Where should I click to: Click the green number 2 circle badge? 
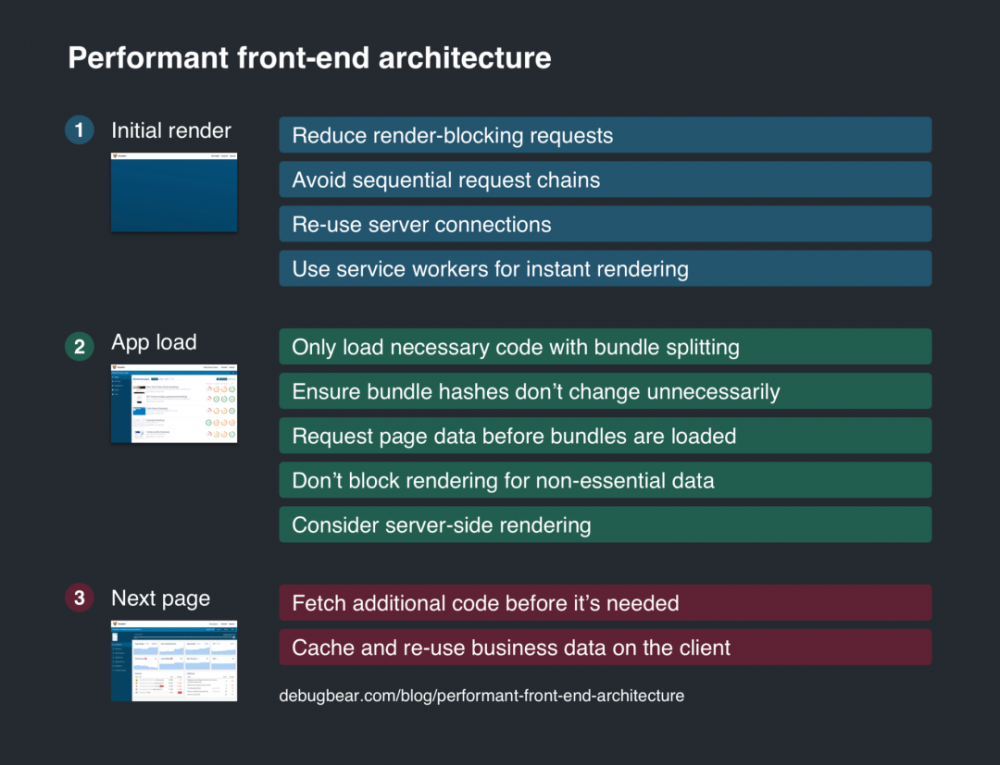coord(79,347)
